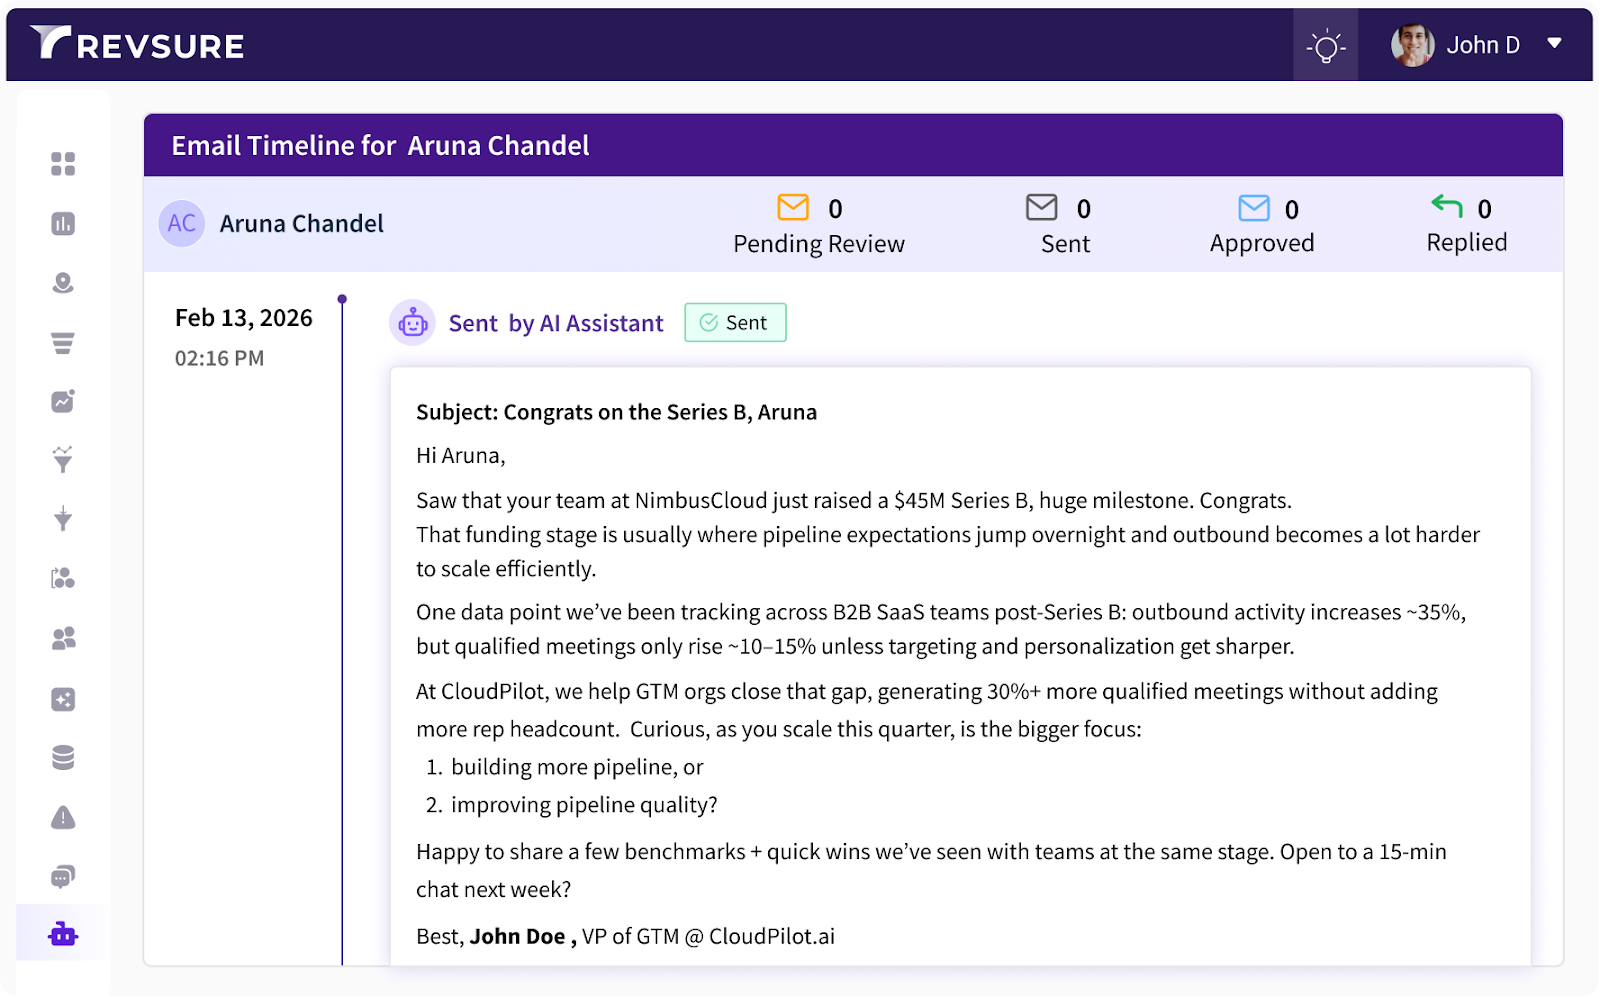Click the 02:16 PM timestamp
Screen dimensions: 1600x997
(220, 358)
